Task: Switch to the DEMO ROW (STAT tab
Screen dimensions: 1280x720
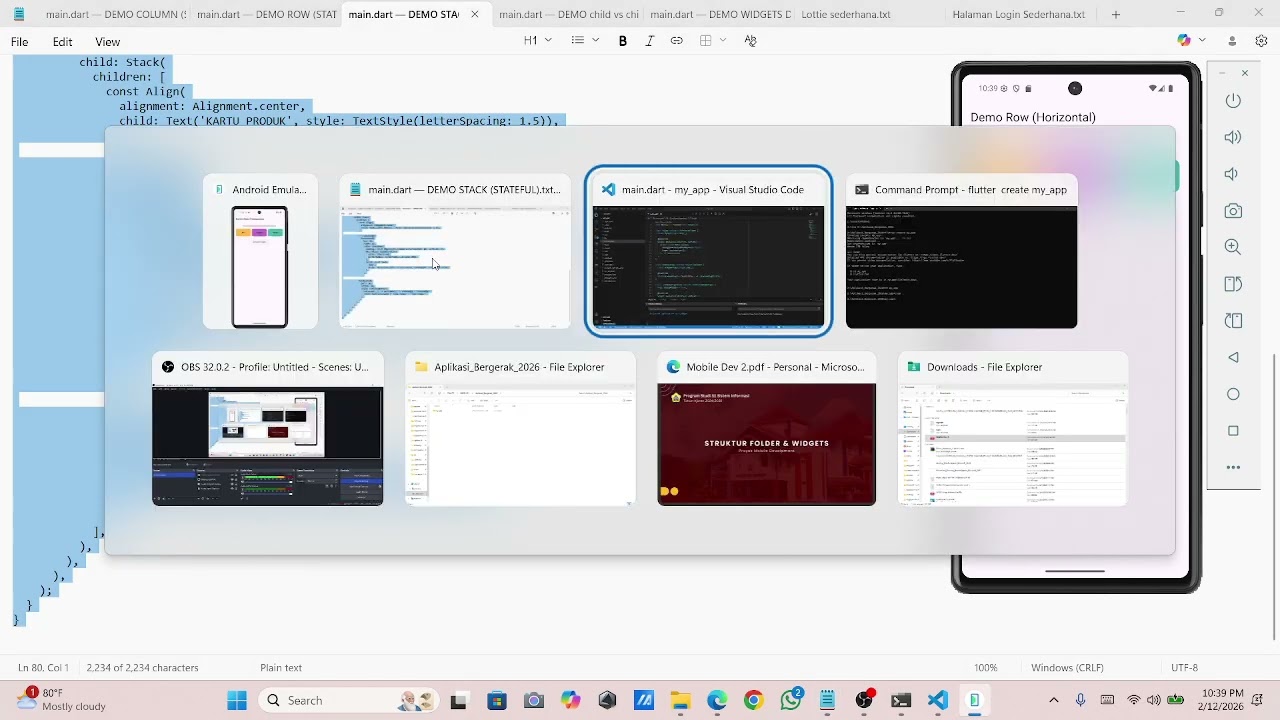Action: [x=265, y=15]
